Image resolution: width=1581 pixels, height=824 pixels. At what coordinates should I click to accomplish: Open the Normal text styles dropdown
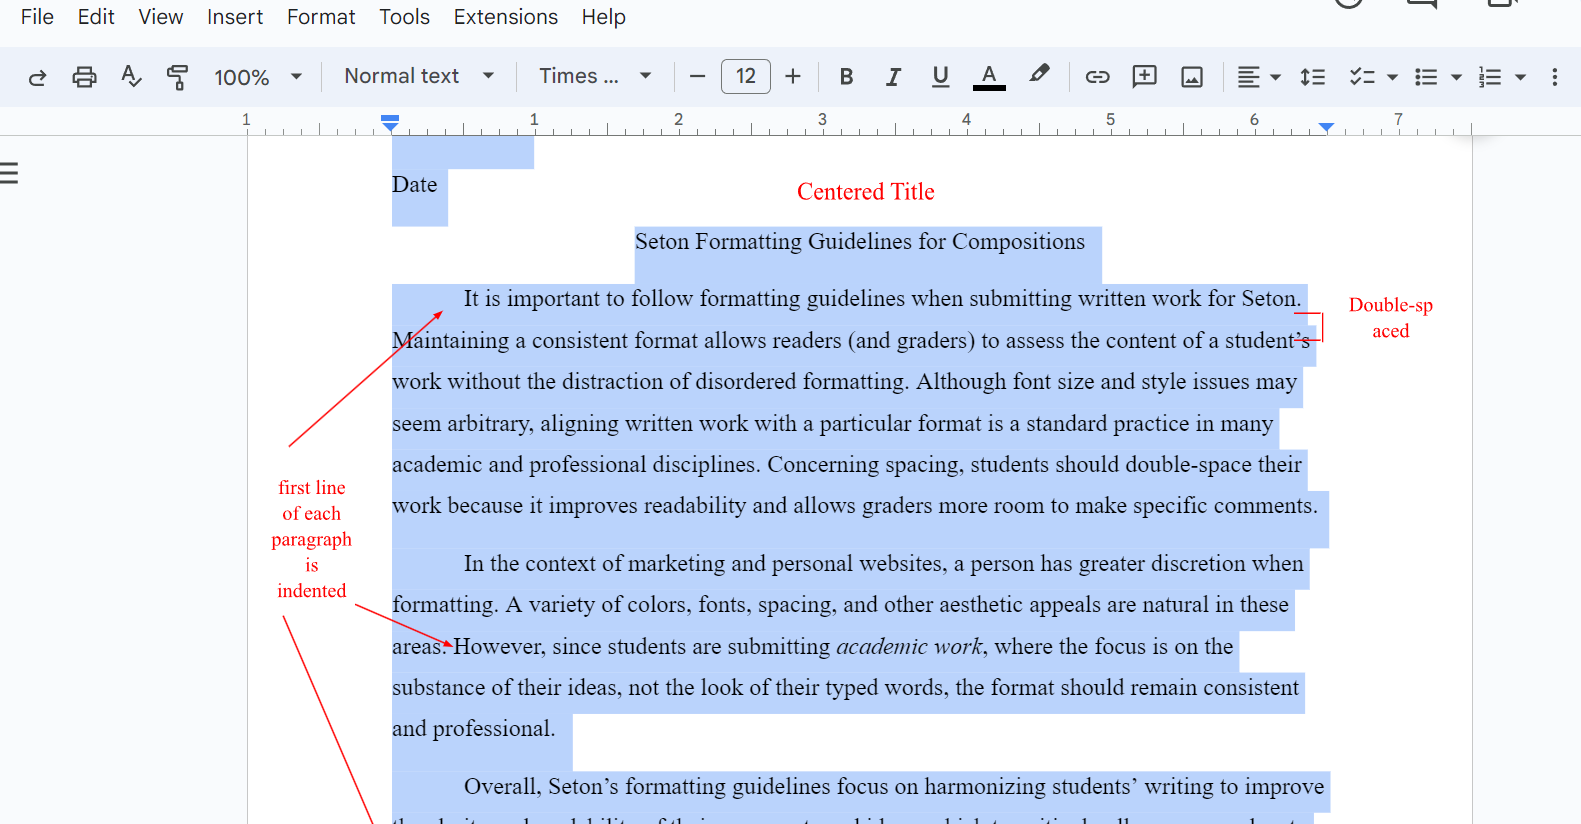pos(419,76)
